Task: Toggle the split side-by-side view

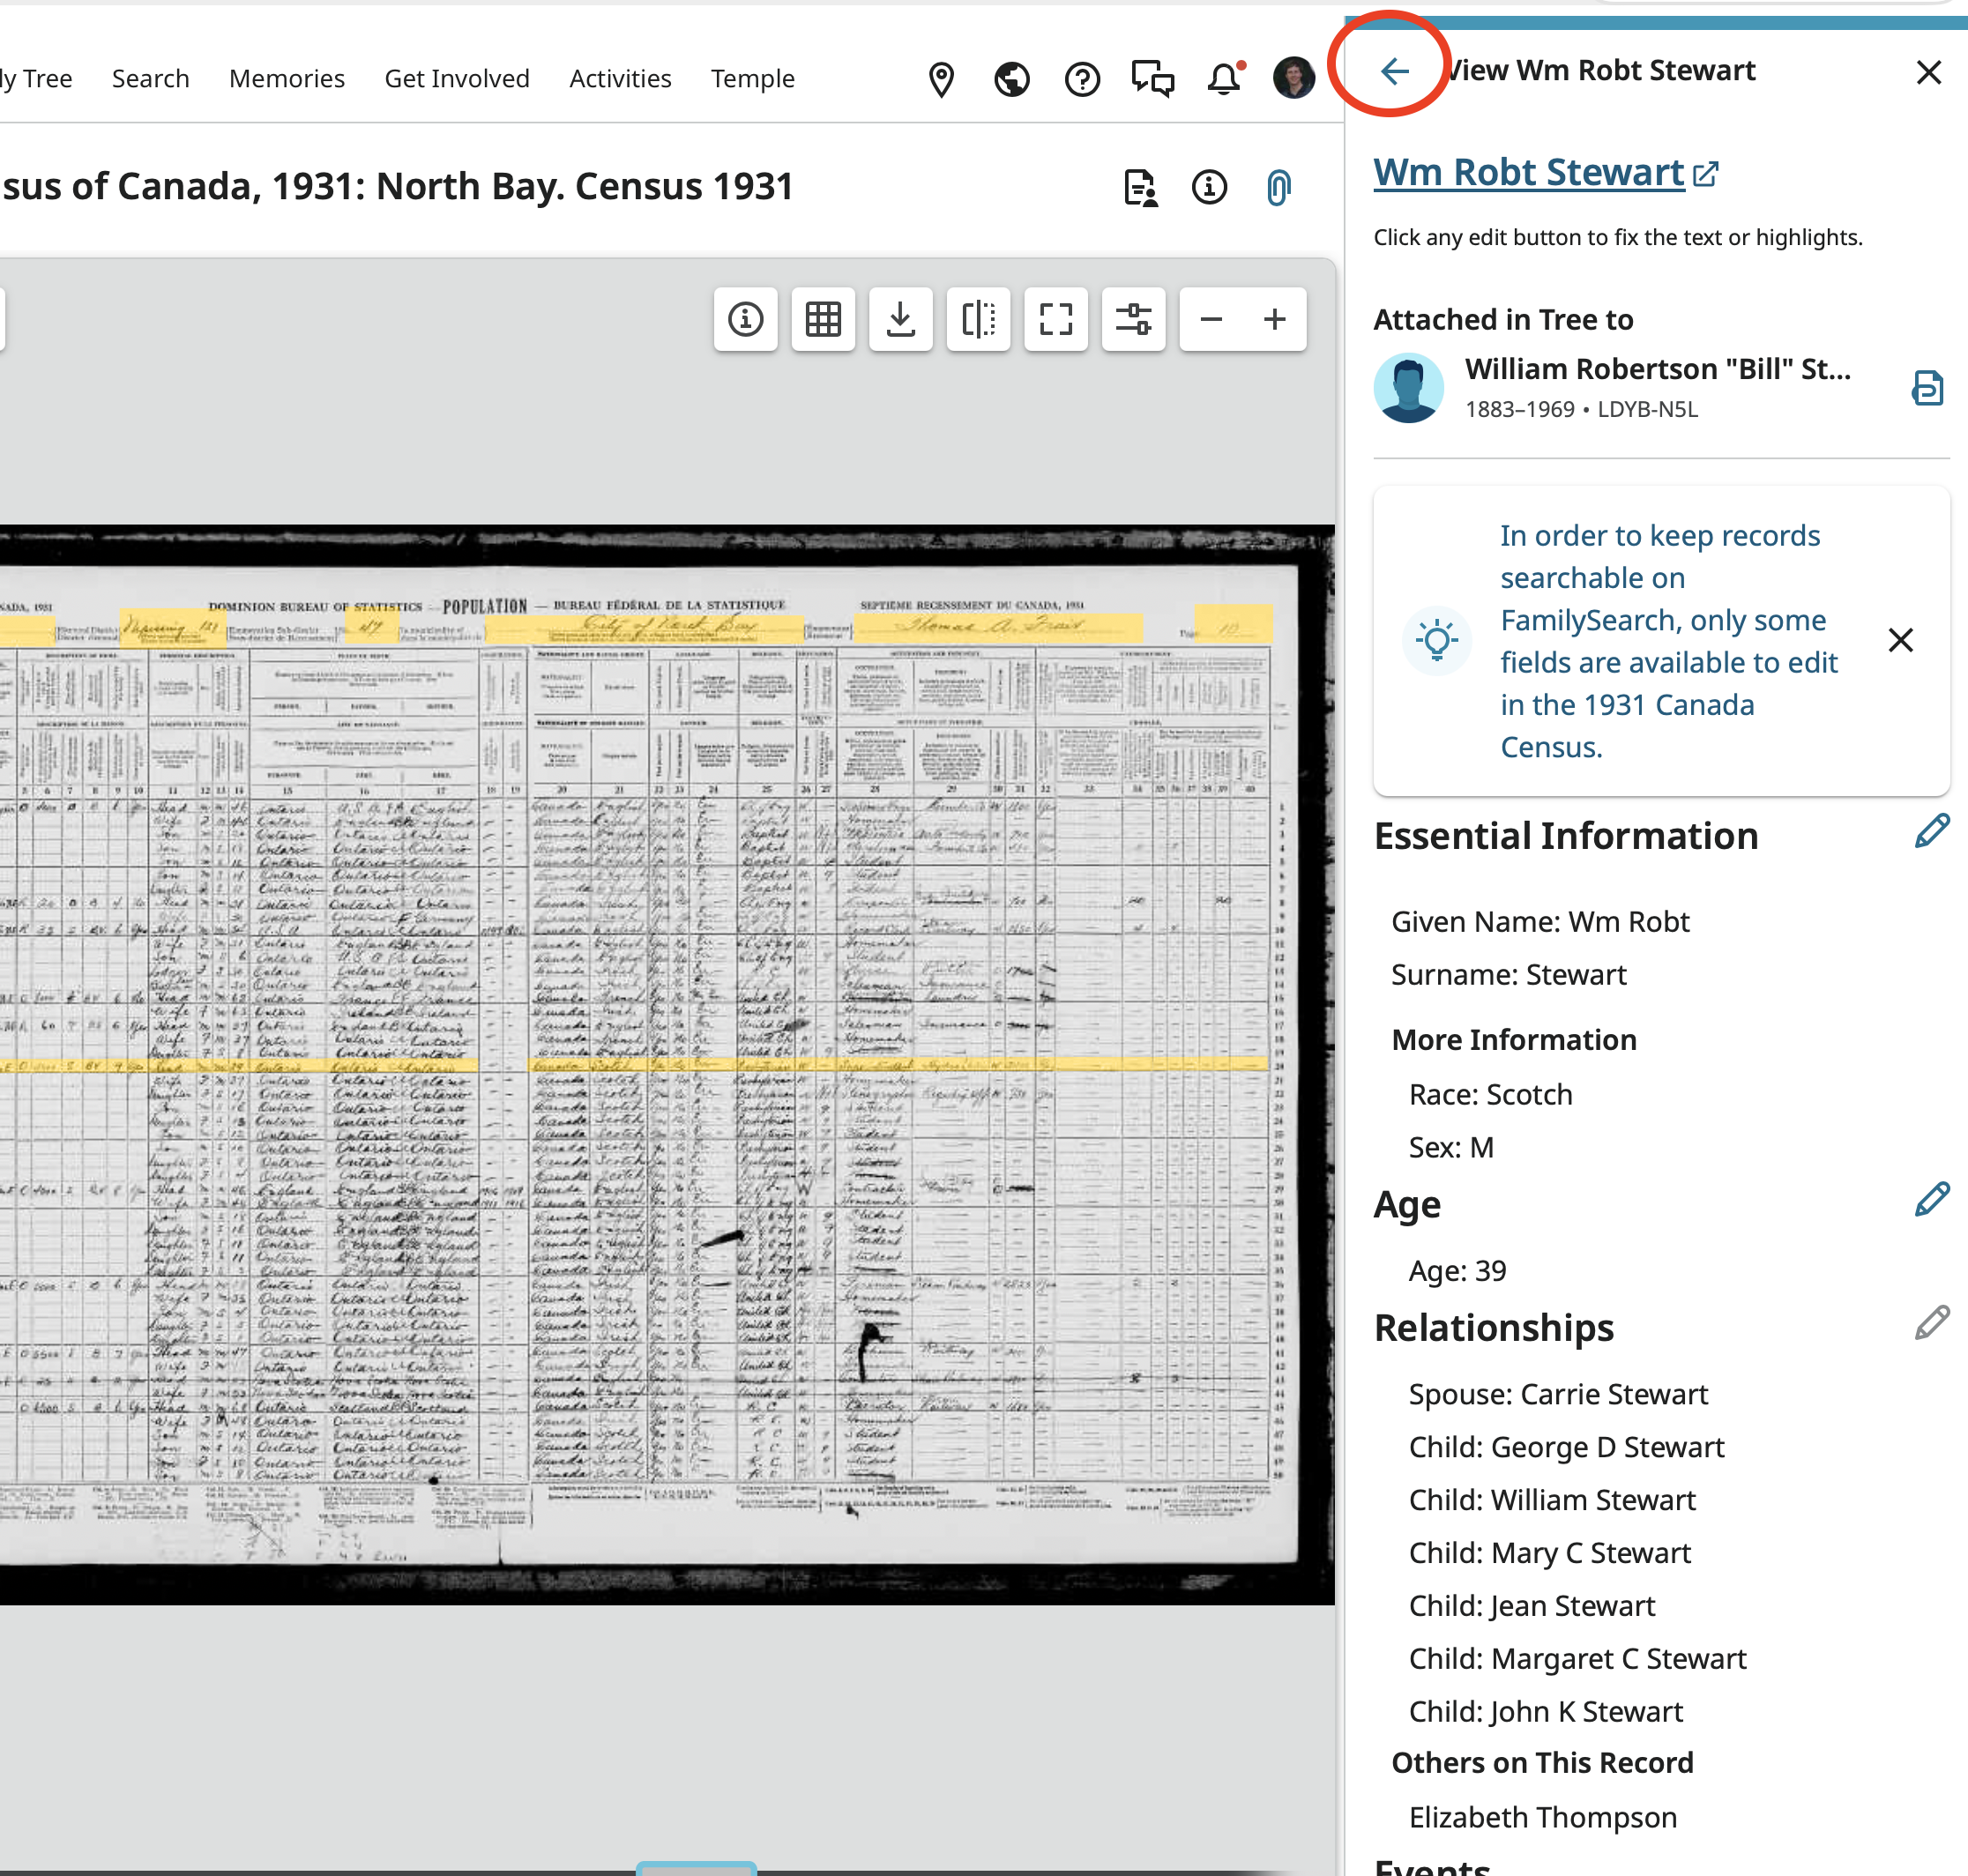Action: point(978,320)
